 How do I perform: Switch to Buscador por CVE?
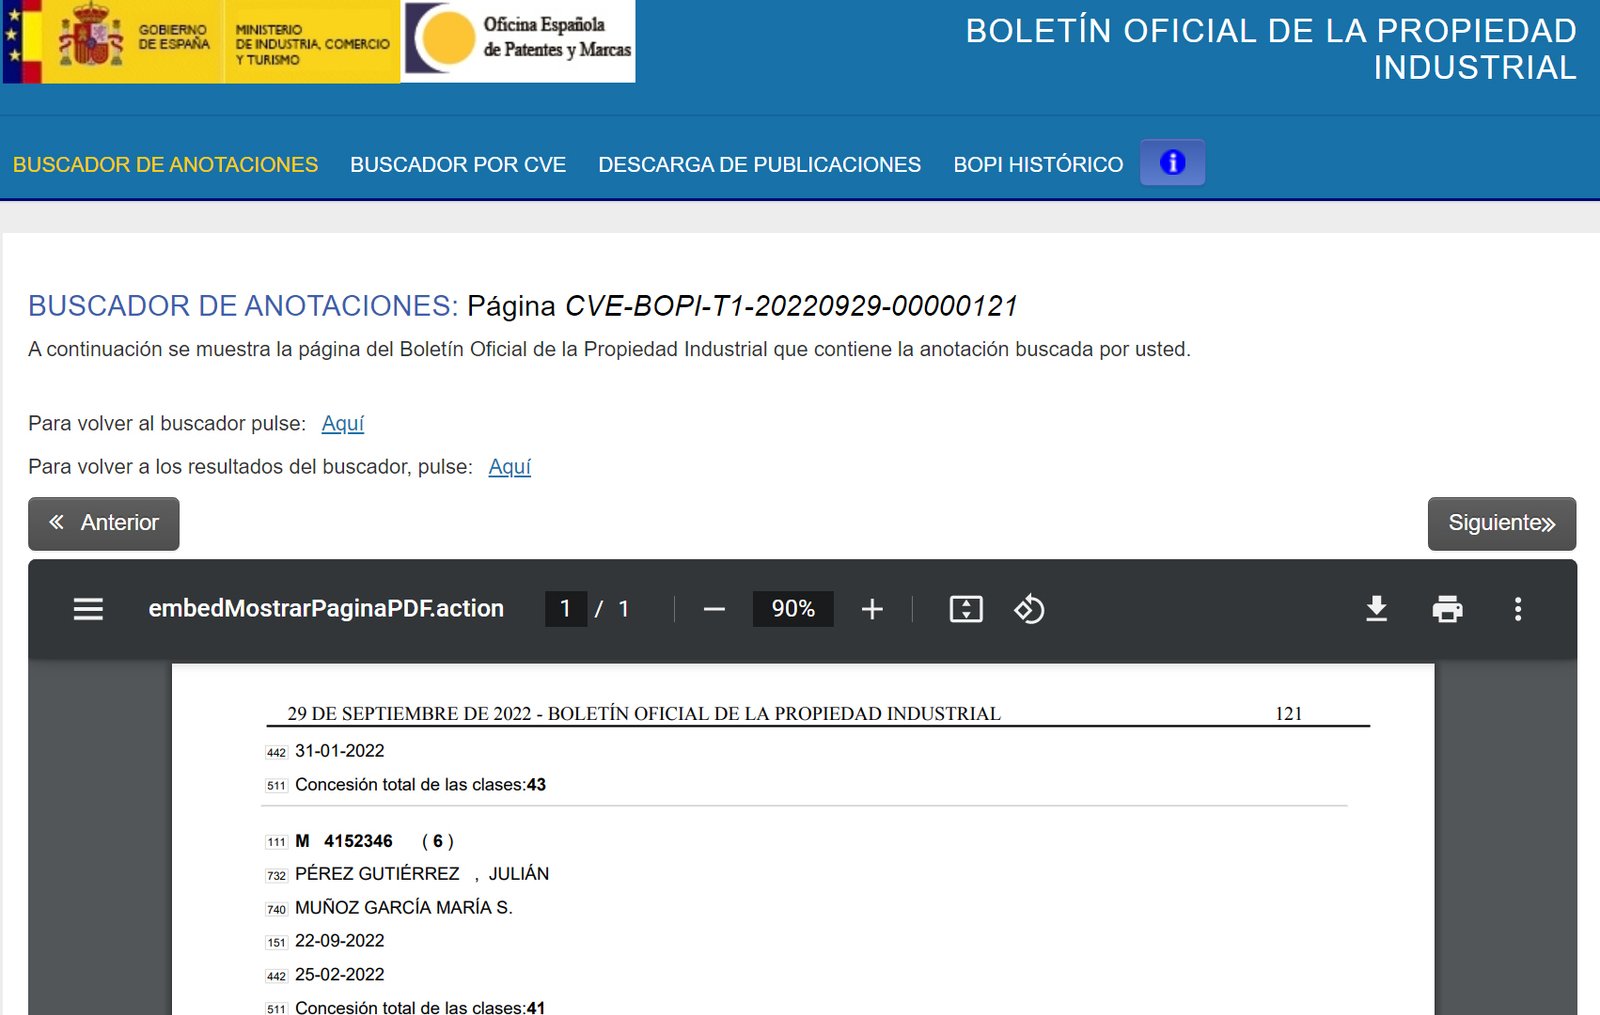(x=458, y=165)
